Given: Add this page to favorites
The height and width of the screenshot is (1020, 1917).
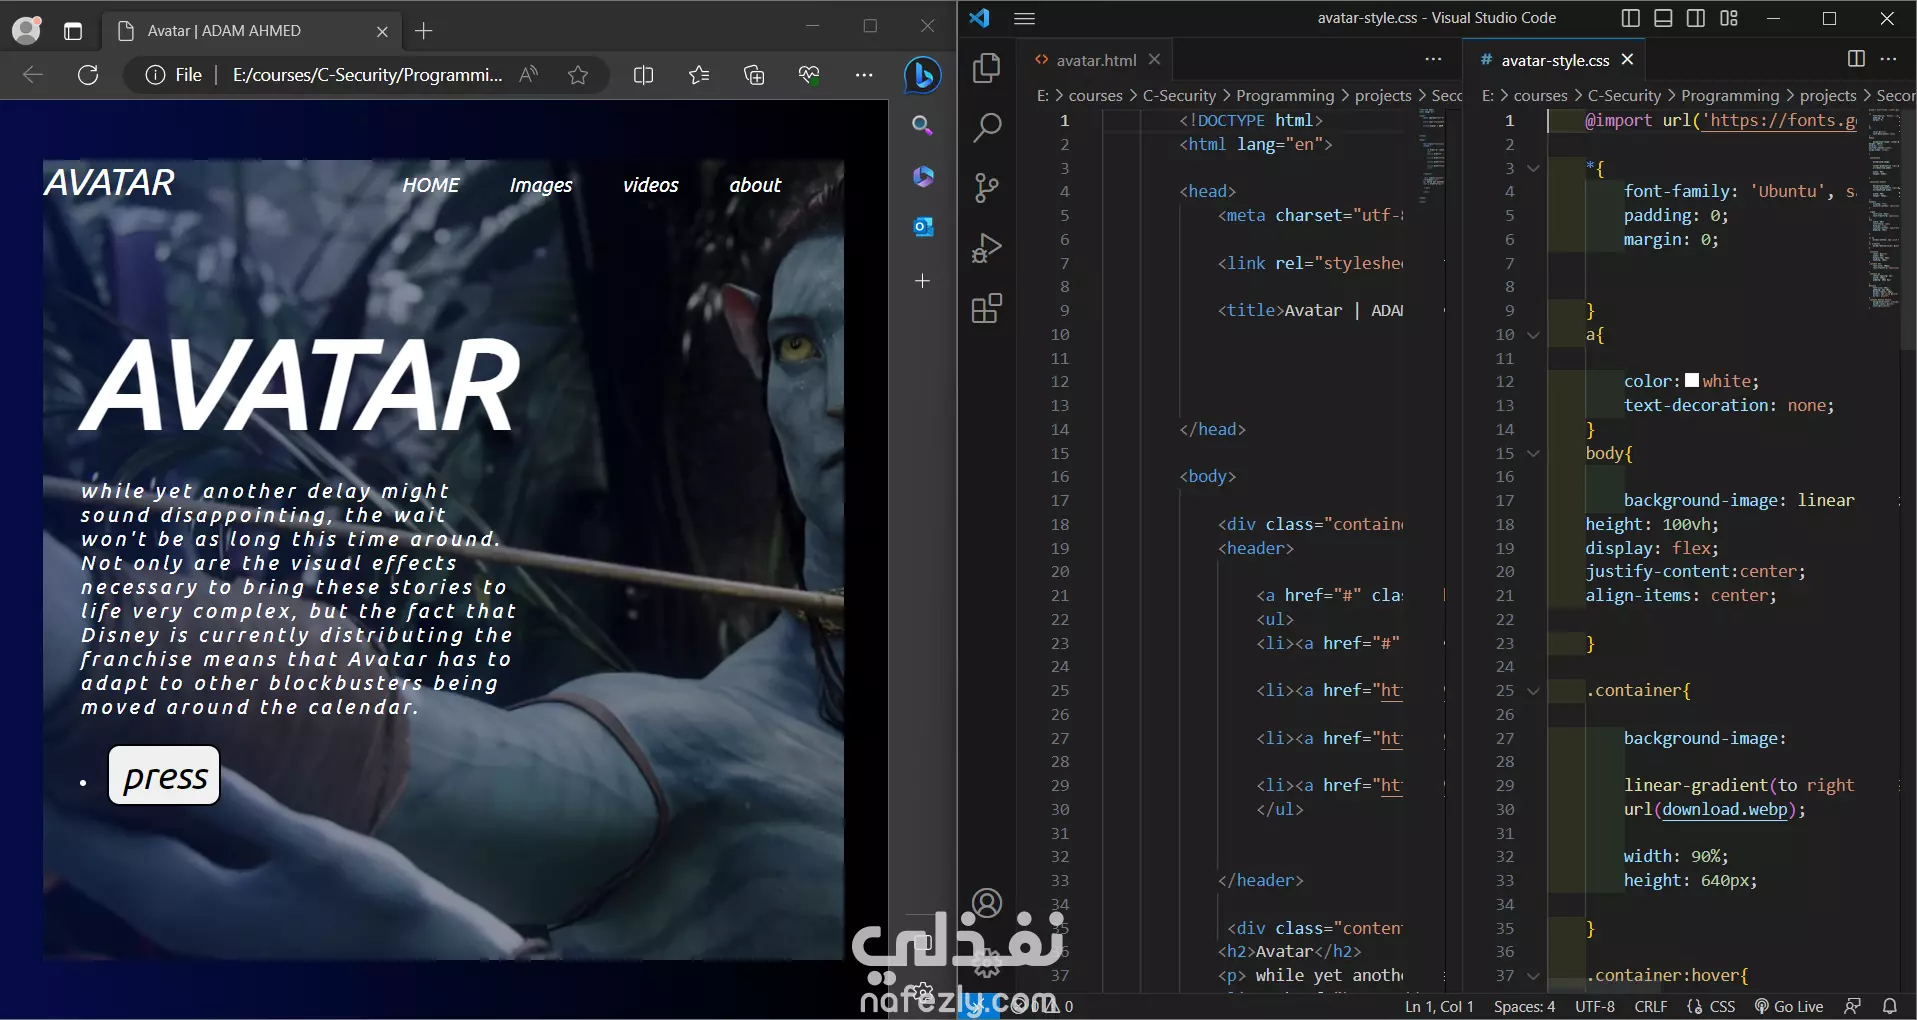Looking at the screenshot, I should 577,75.
